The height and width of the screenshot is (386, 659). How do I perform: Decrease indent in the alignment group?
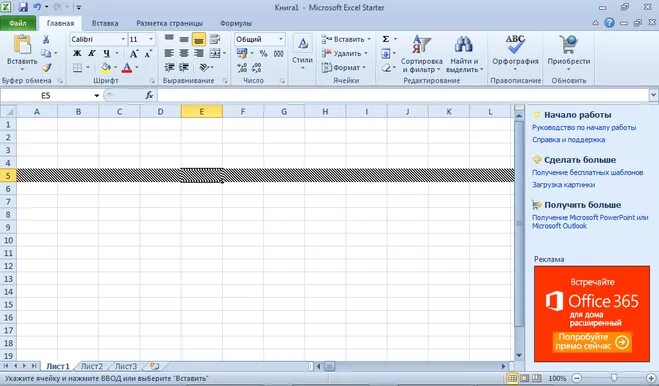pyautogui.click(x=169, y=67)
